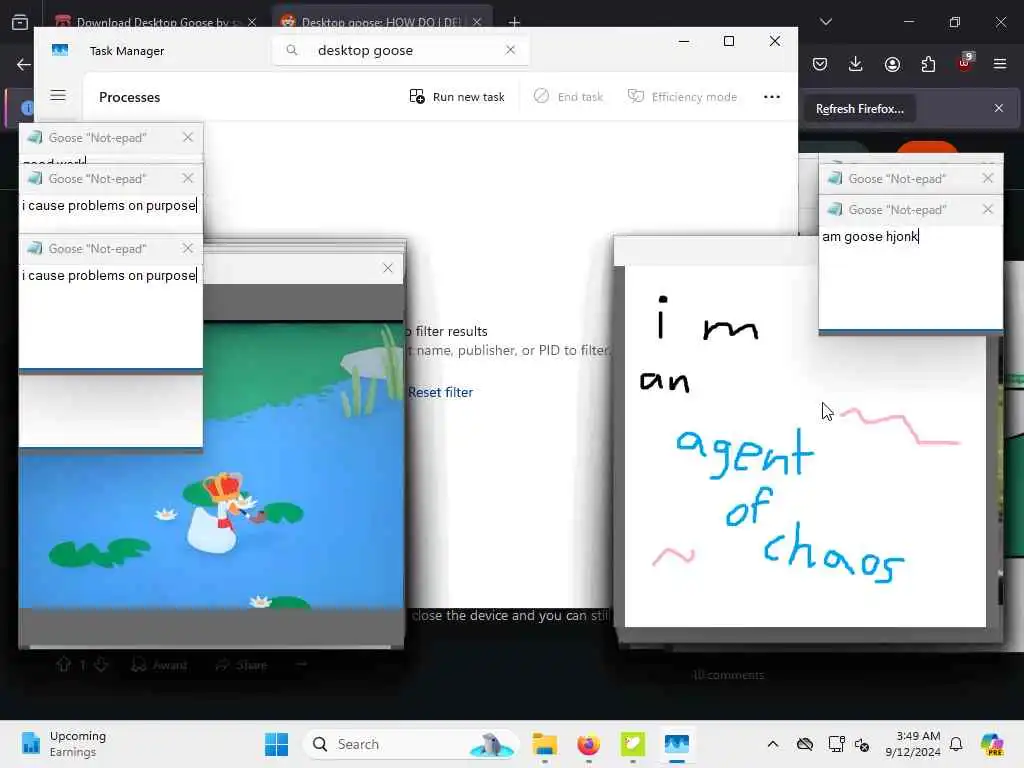Open File Explorer from the taskbar
This screenshot has width=1024, height=768.
[545, 744]
